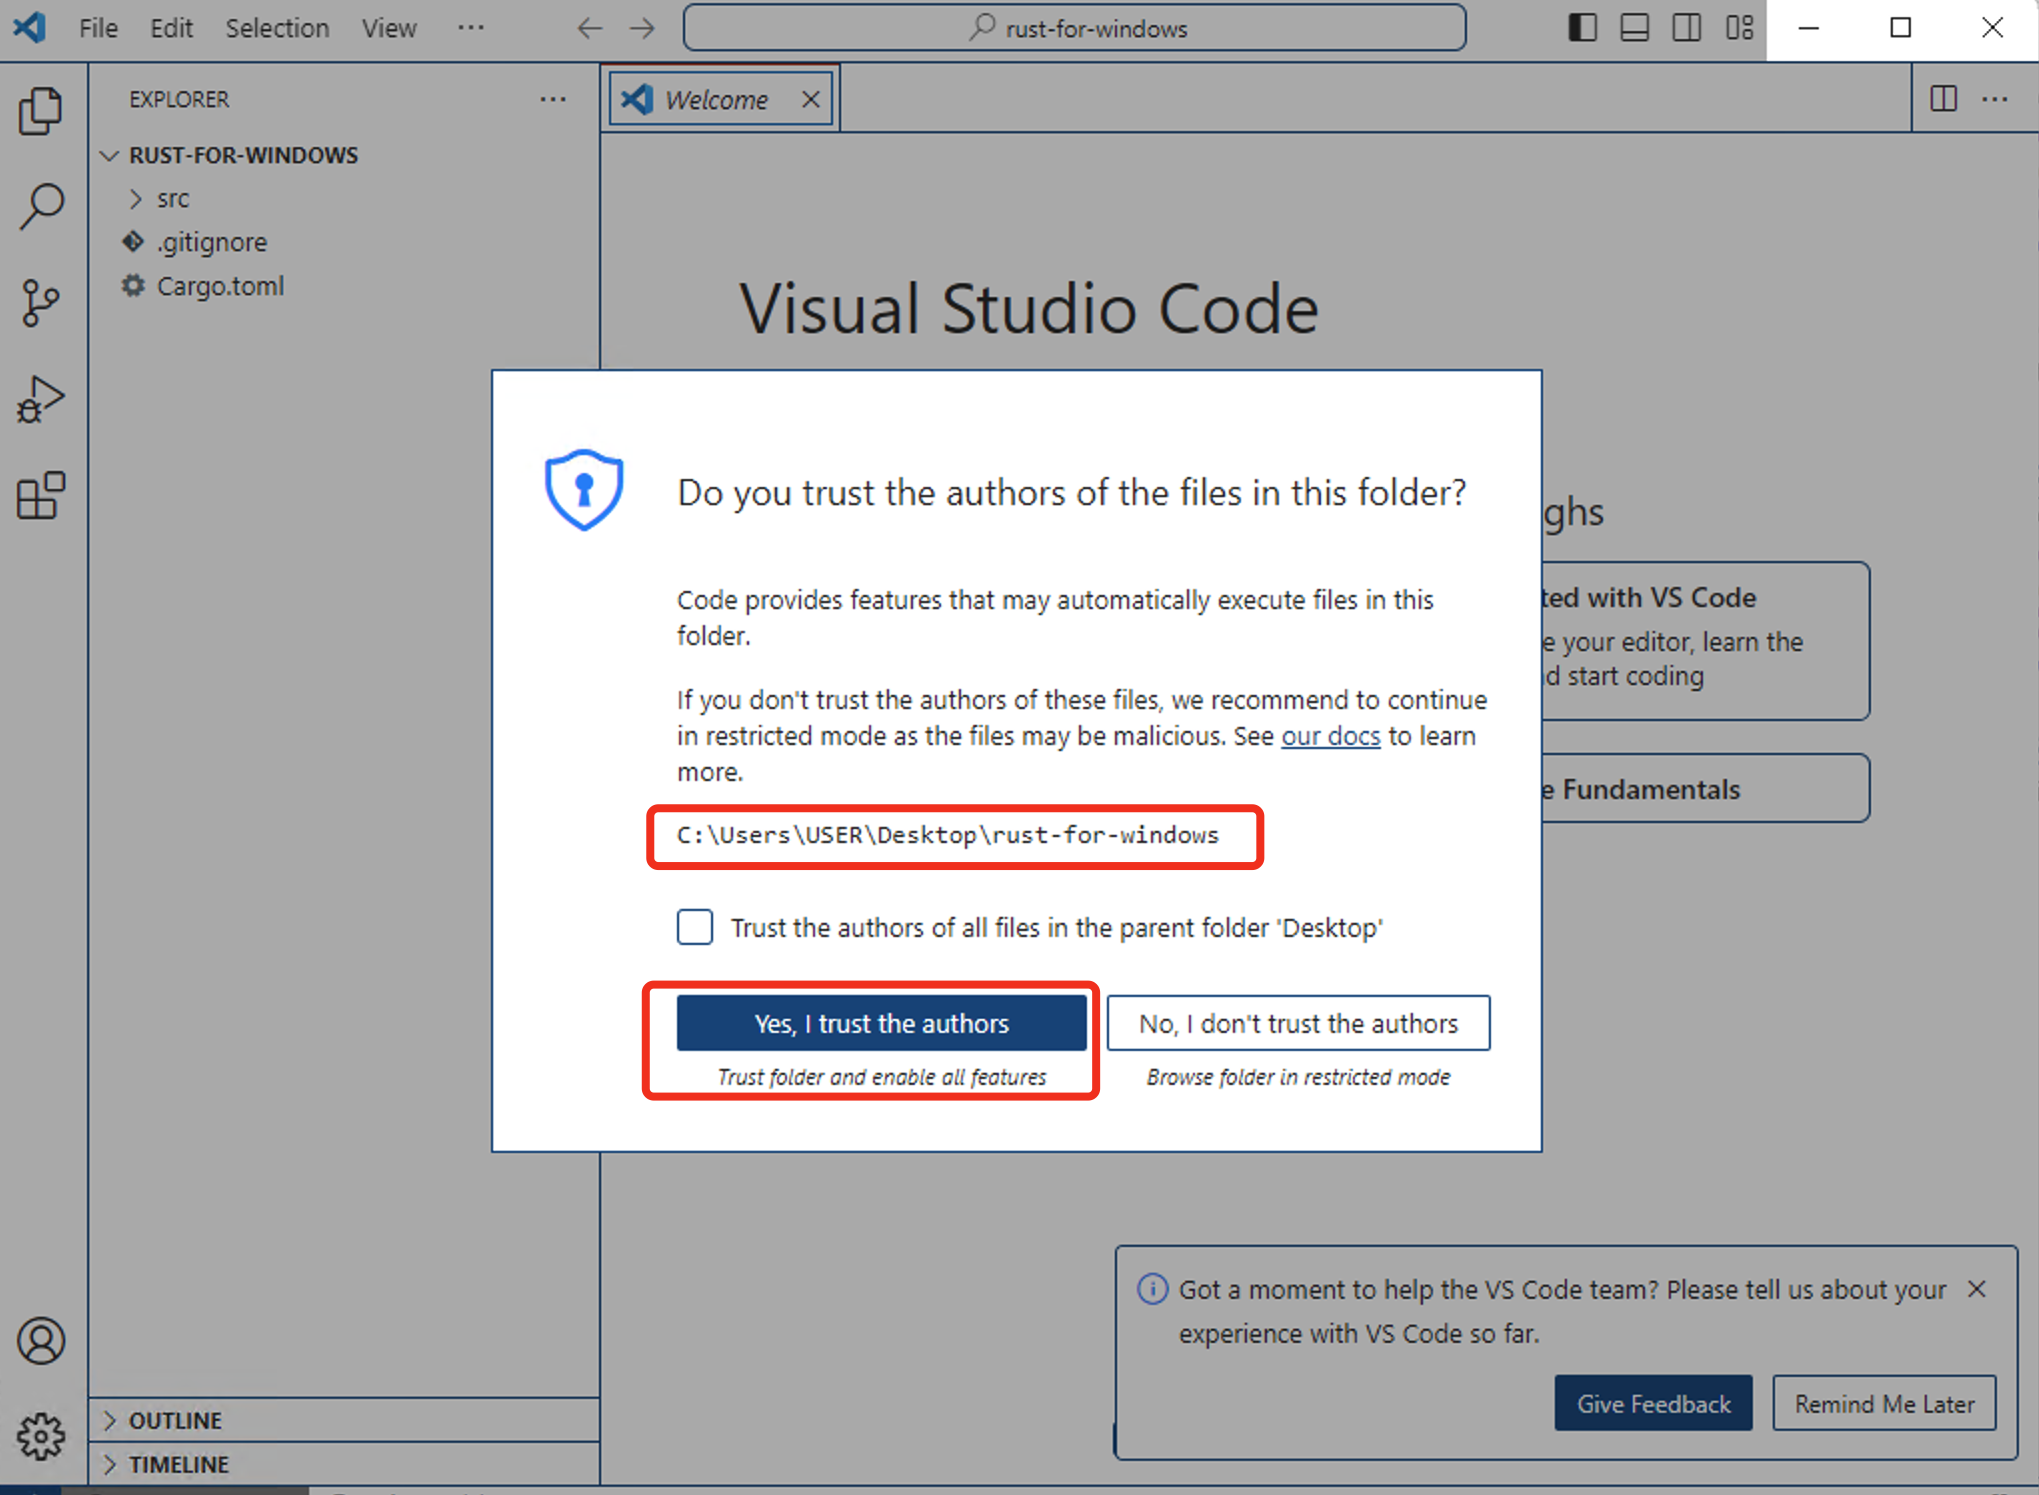Open the Search view icon
The image size is (2039, 1495).
pyautogui.click(x=41, y=205)
